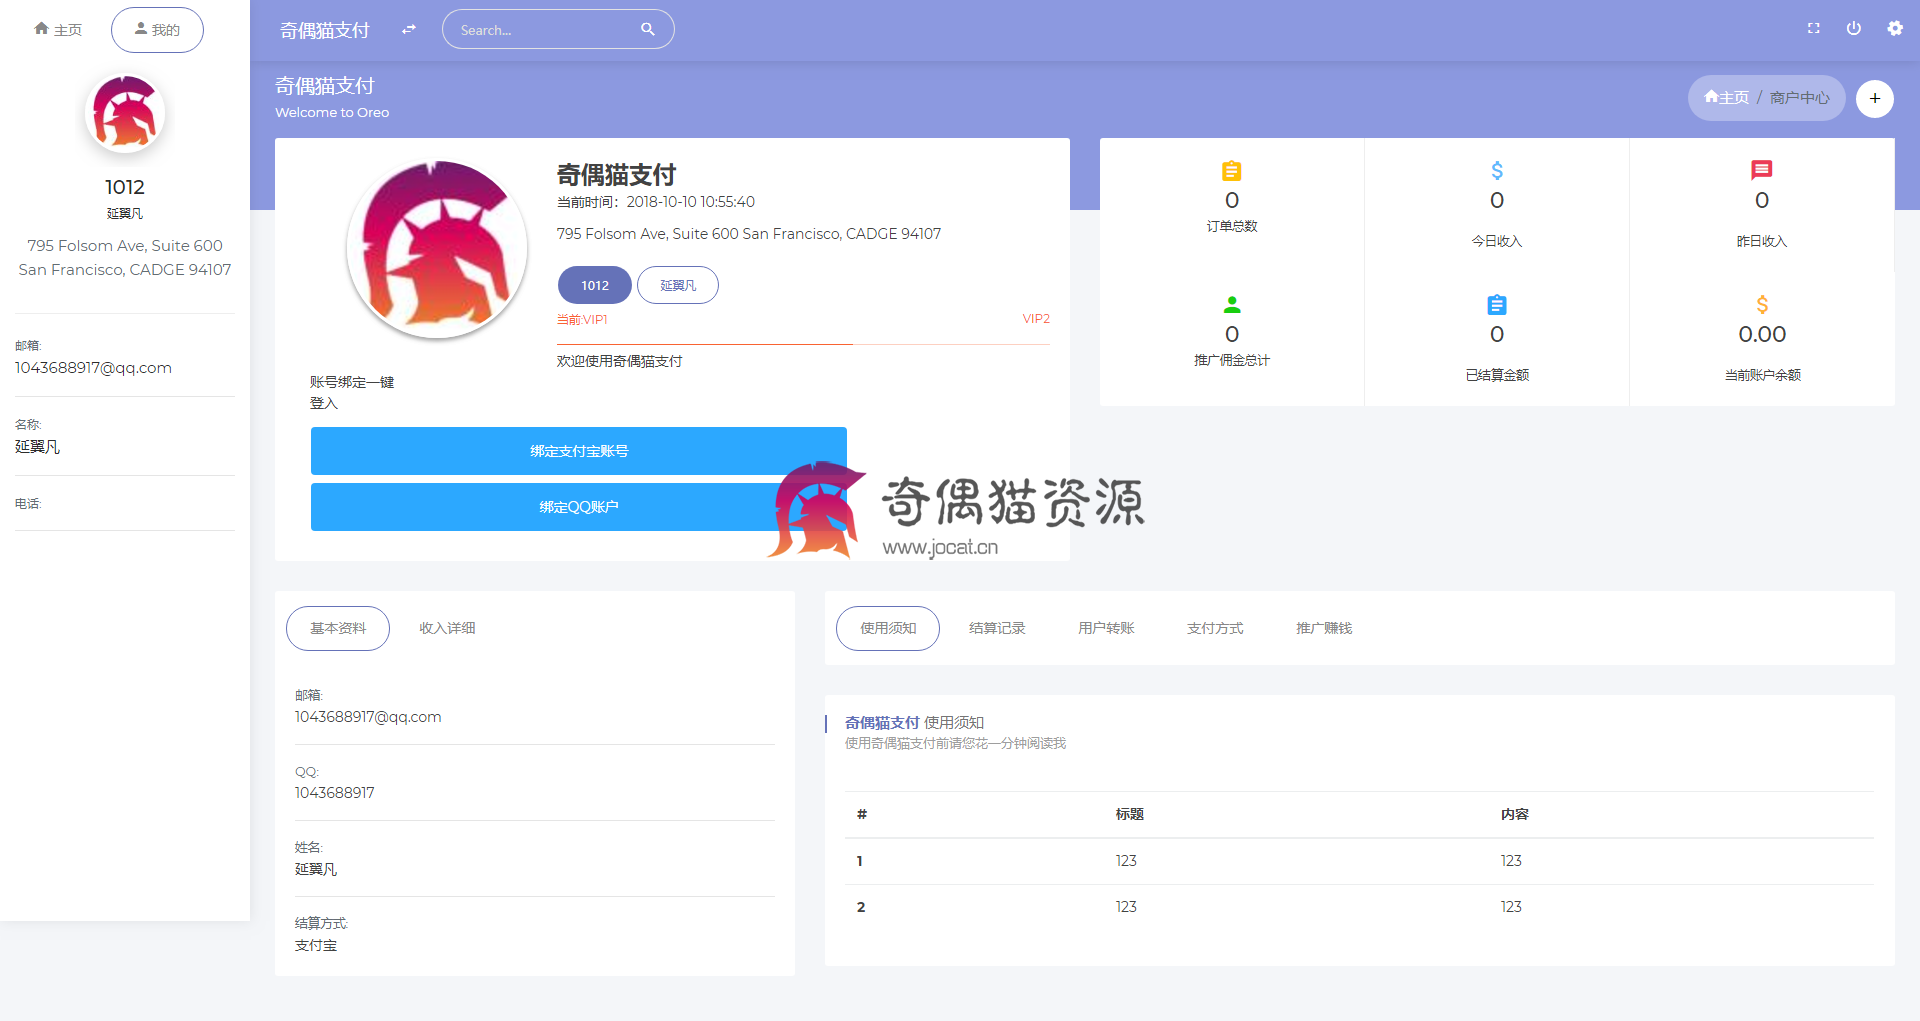1920x1021 pixels.
Task: Click the 1012 badge button
Action: pos(595,285)
